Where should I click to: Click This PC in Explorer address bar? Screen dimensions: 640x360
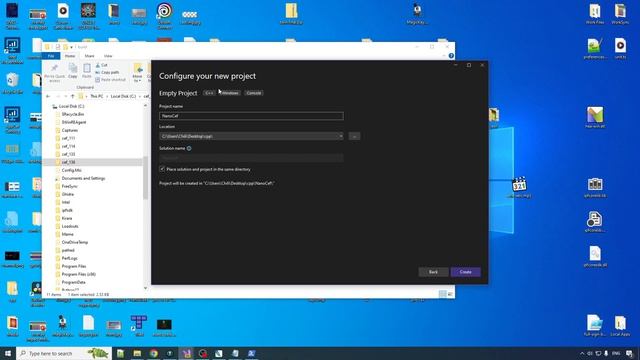(97, 96)
